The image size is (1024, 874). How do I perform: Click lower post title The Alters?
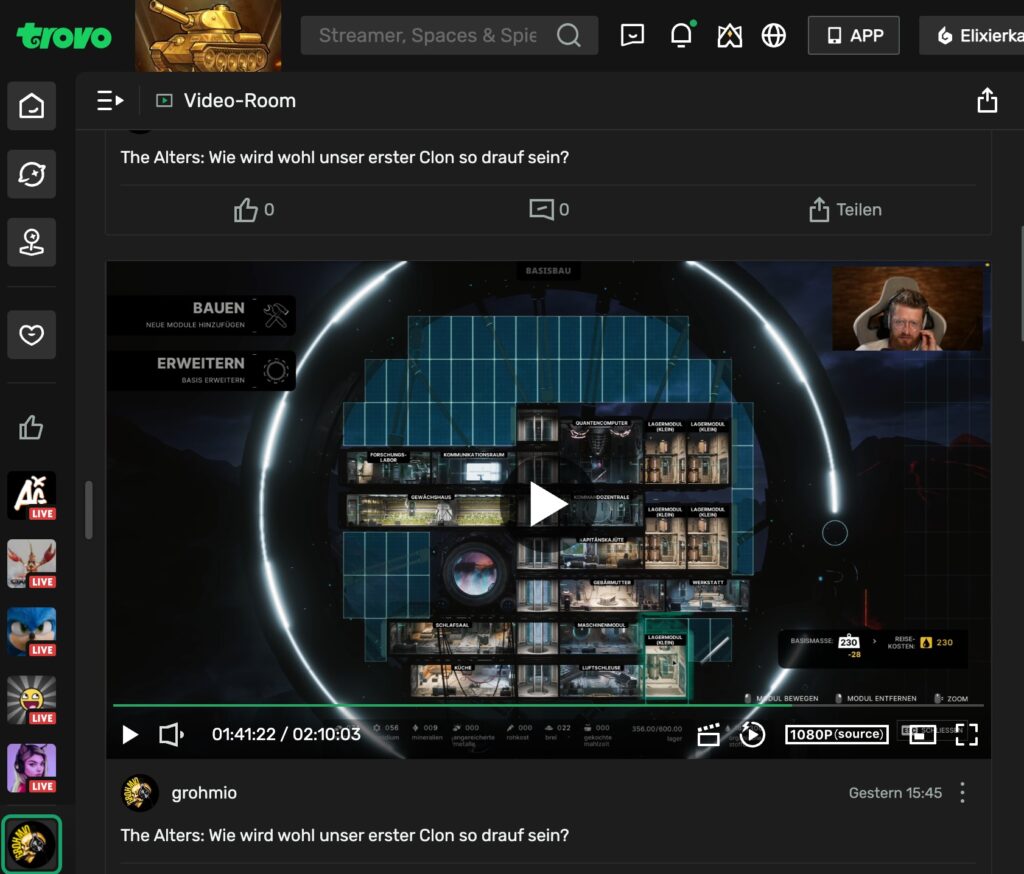[345, 835]
